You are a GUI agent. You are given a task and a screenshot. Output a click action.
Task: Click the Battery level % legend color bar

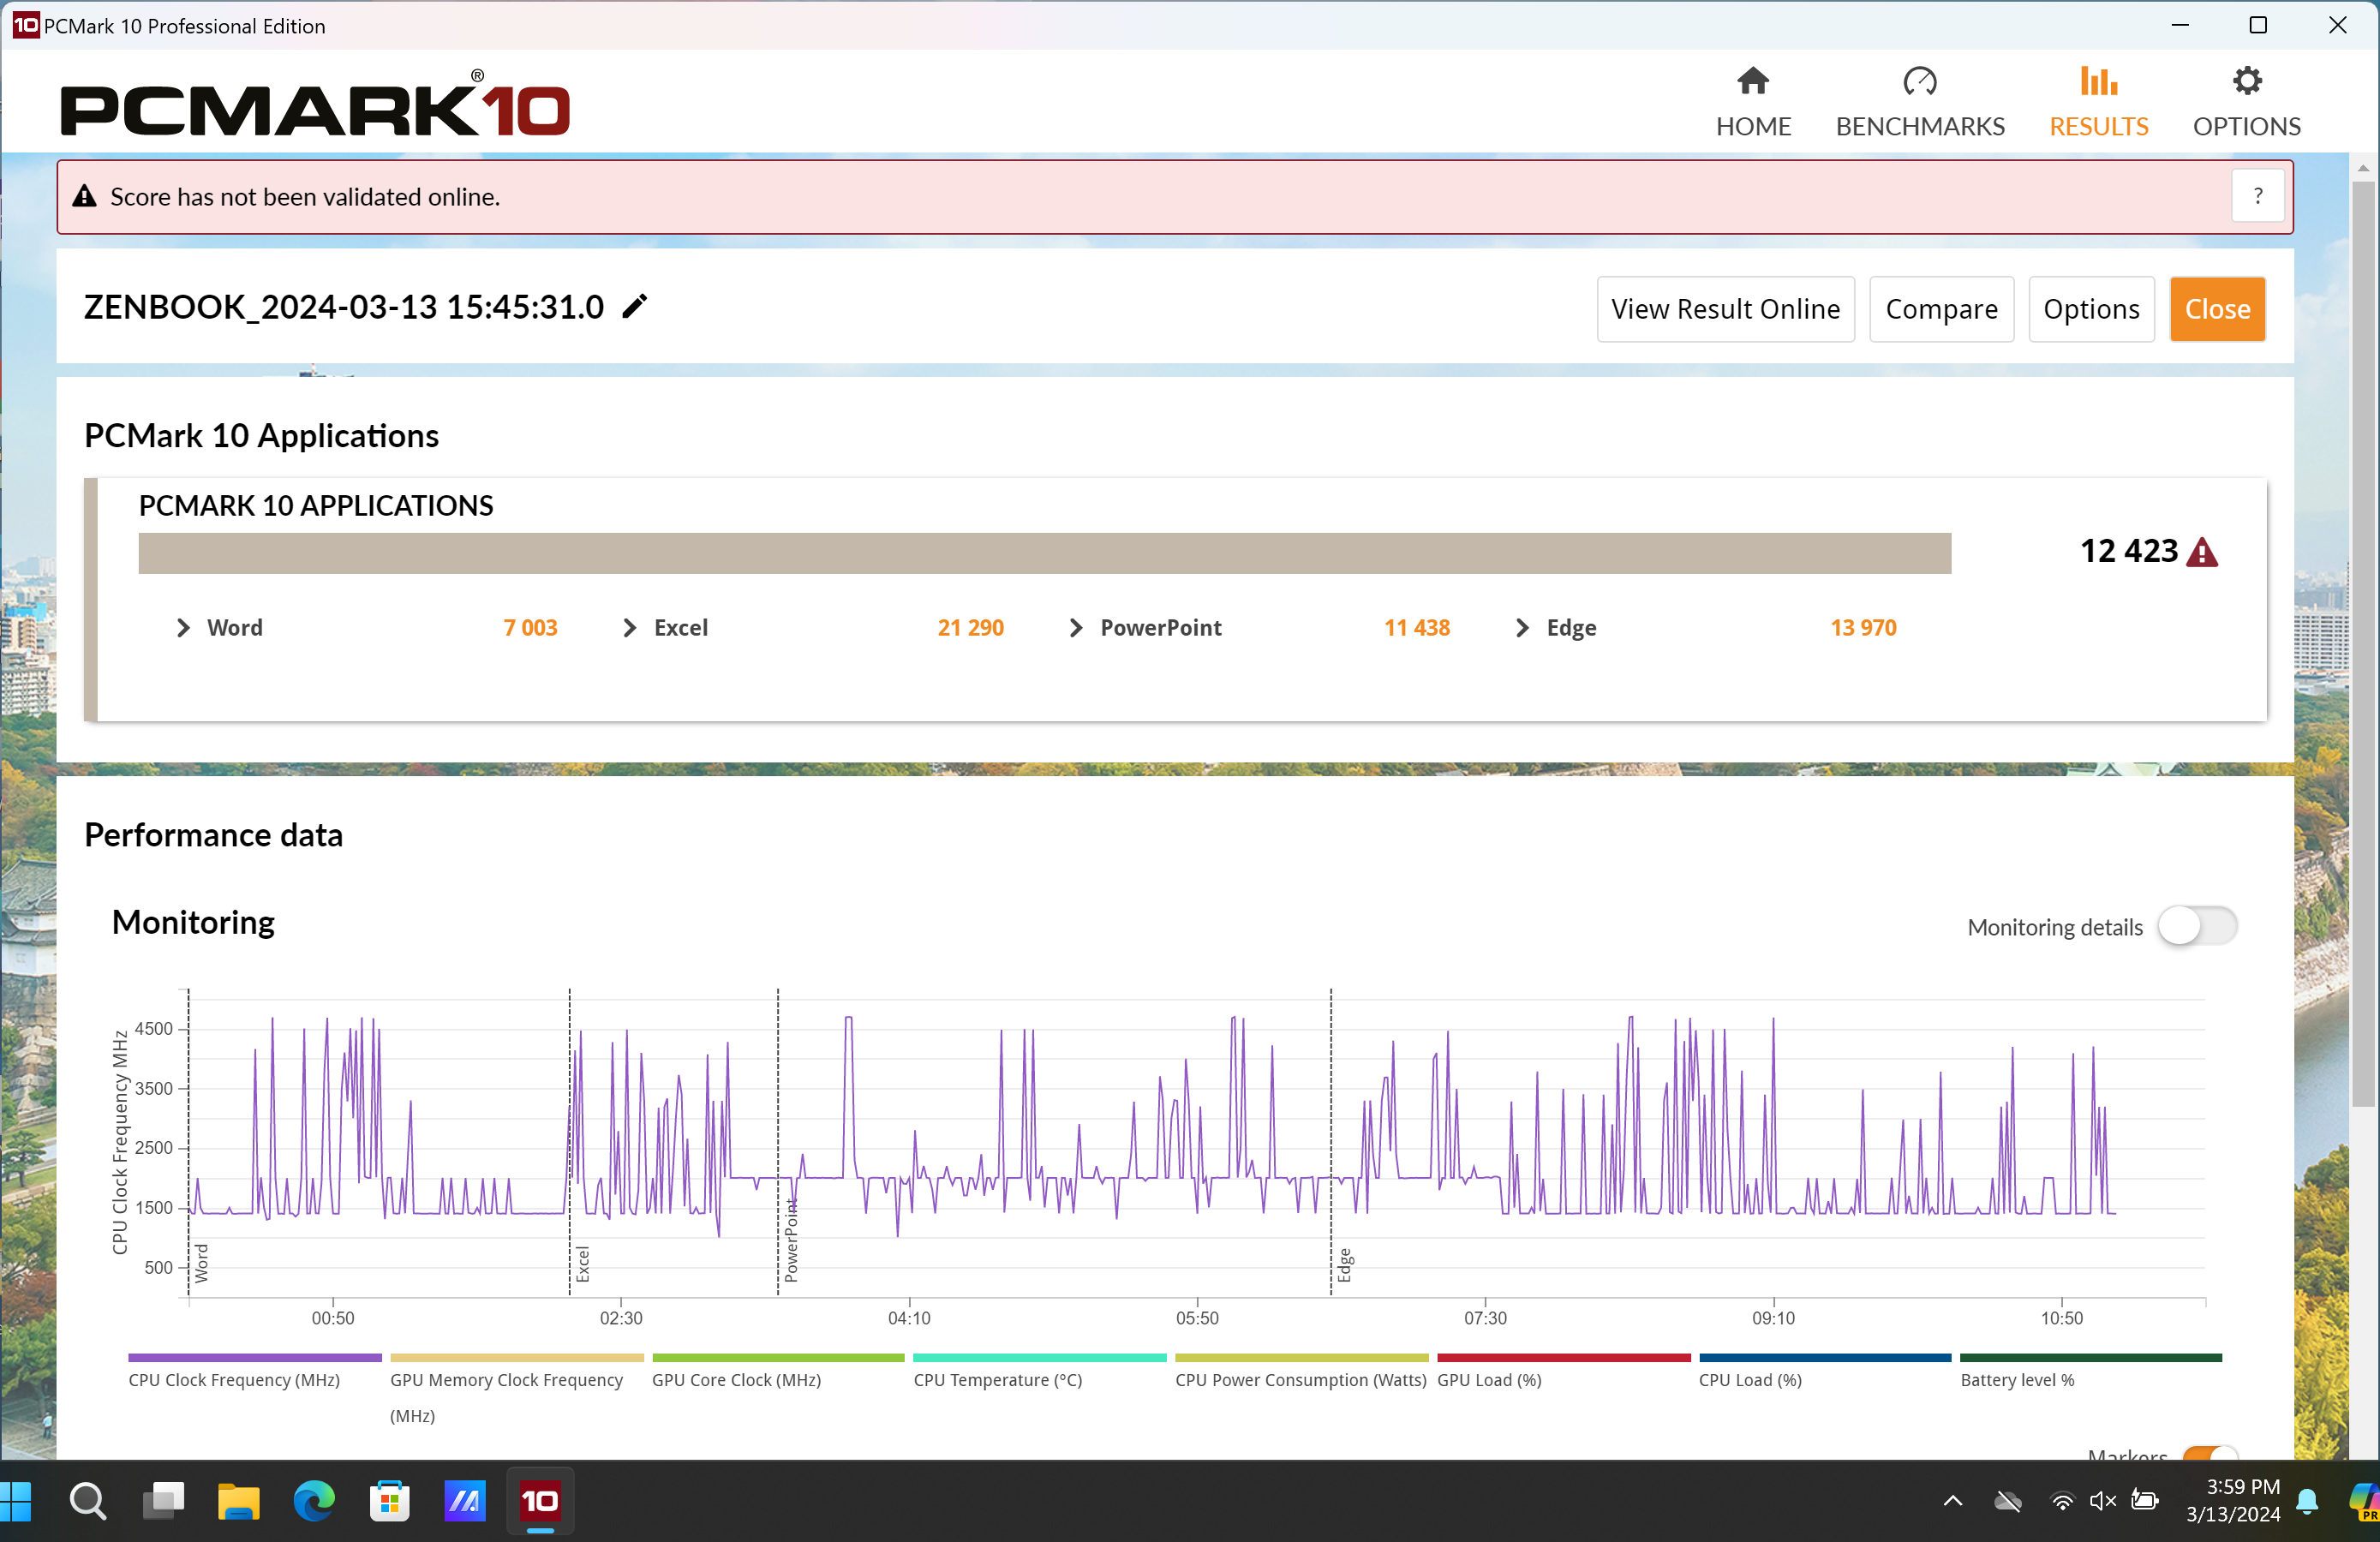tap(2090, 1358)
